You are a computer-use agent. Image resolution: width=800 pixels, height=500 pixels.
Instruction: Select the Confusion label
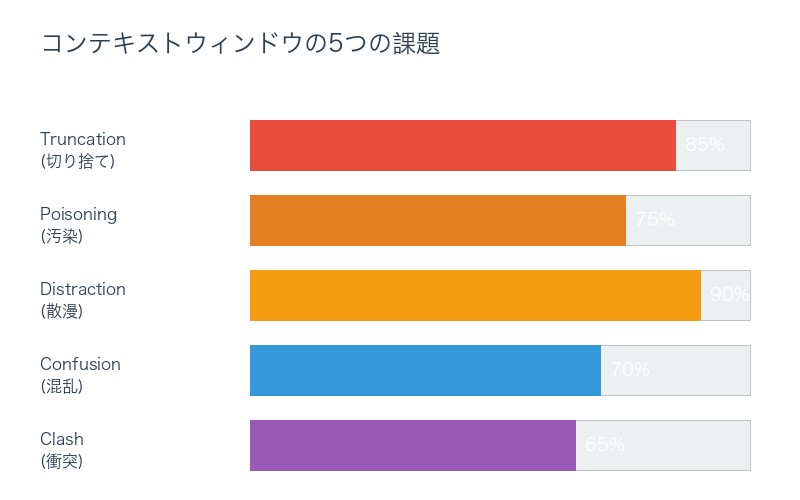pyautogui.click(x=80, y=364)
